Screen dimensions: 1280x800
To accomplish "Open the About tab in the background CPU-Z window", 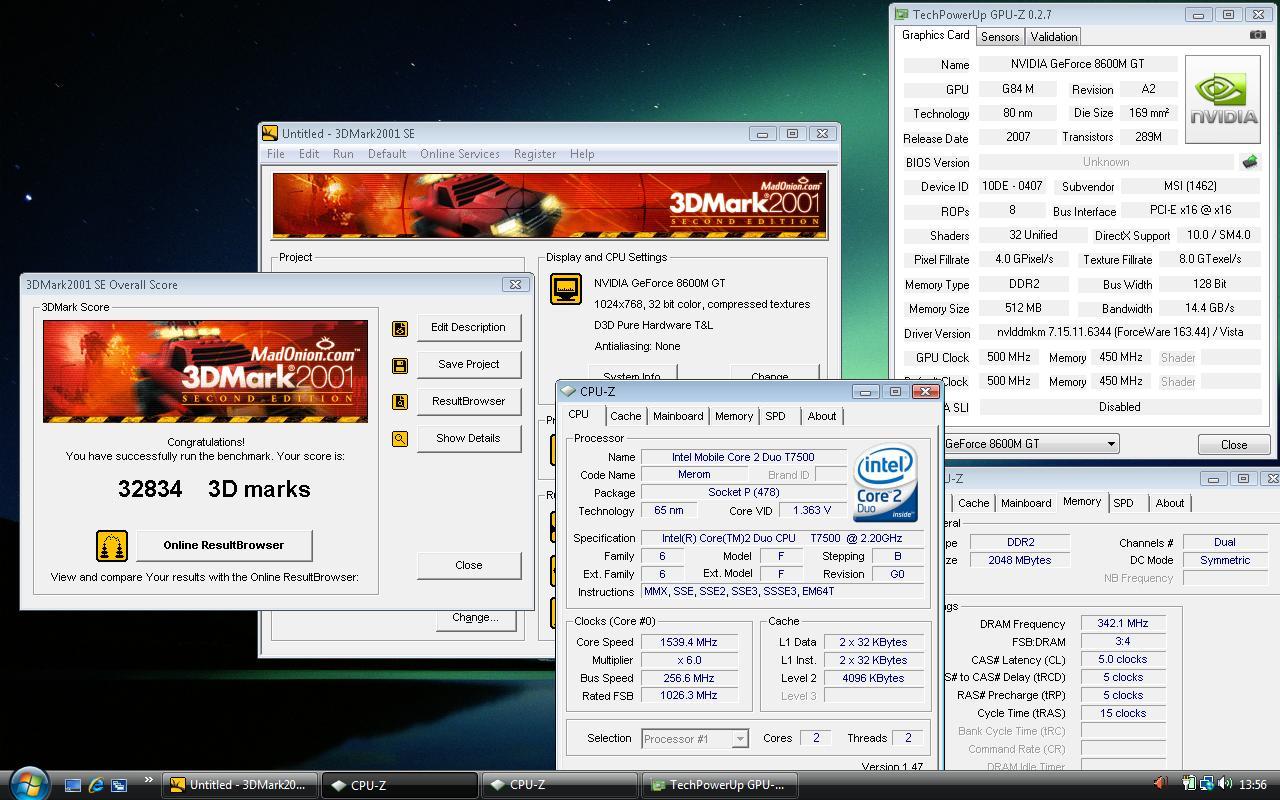I will click(x=1170, y=503).
